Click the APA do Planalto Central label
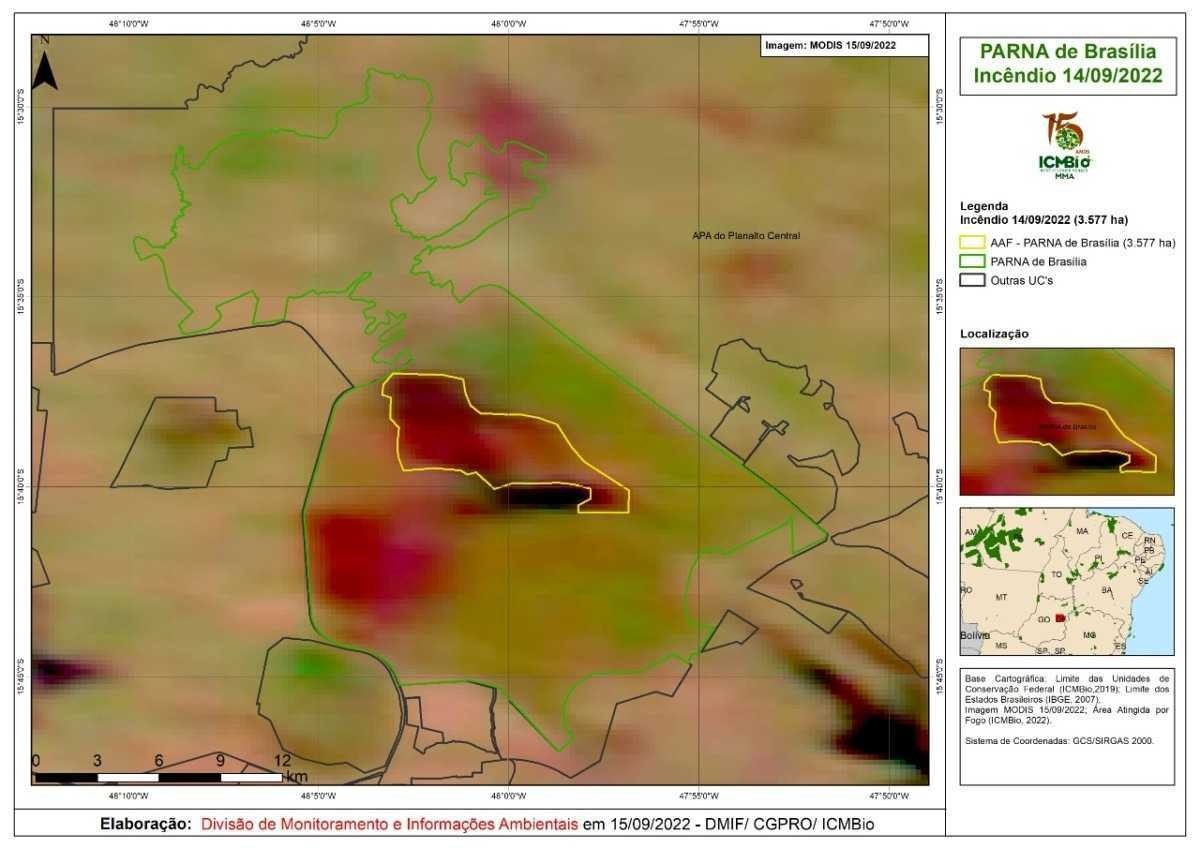 [x=746, y=236]
